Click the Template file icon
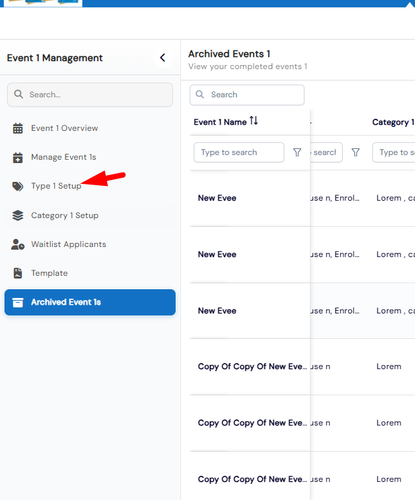The height and width of the screenshot is (500, 415). tap(18, 273)
